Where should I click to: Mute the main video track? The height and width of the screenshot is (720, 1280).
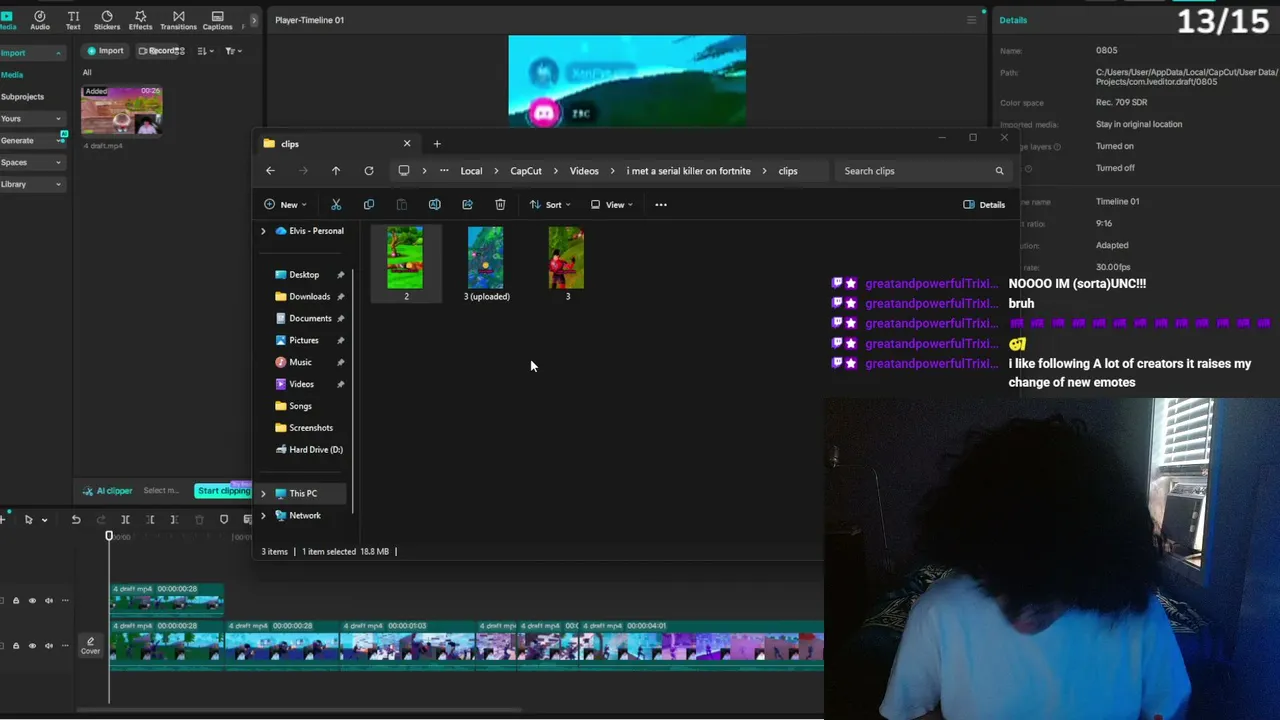coord(48,645)
